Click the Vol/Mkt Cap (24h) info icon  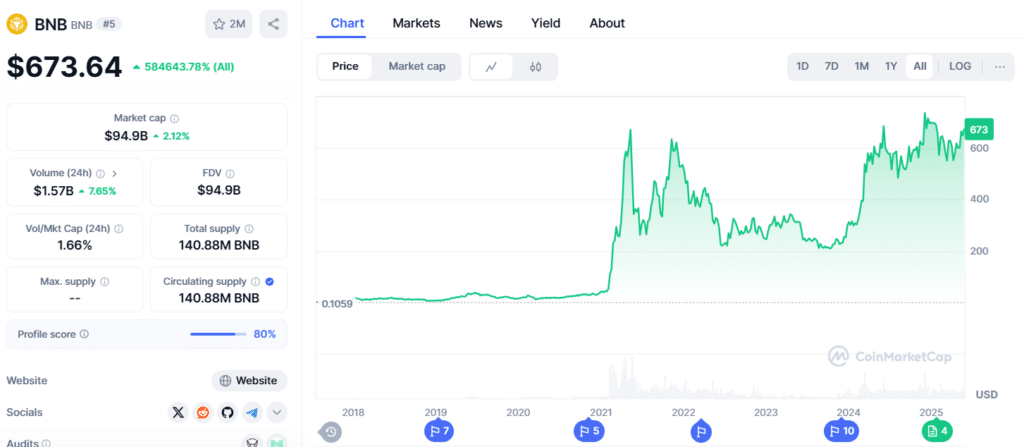click(x=119, y=229)
